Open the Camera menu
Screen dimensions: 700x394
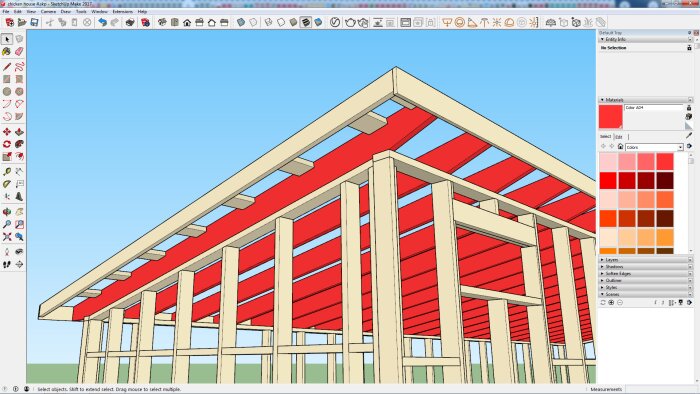48,12
